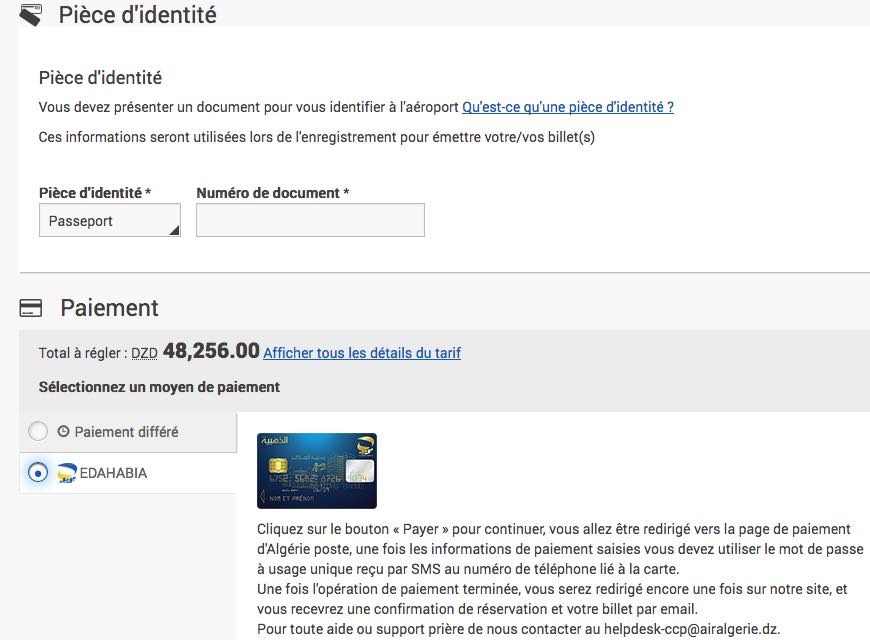Open the Passeport document type dropdown
This screenshot has width=870, height=640.
pos(110,221)
